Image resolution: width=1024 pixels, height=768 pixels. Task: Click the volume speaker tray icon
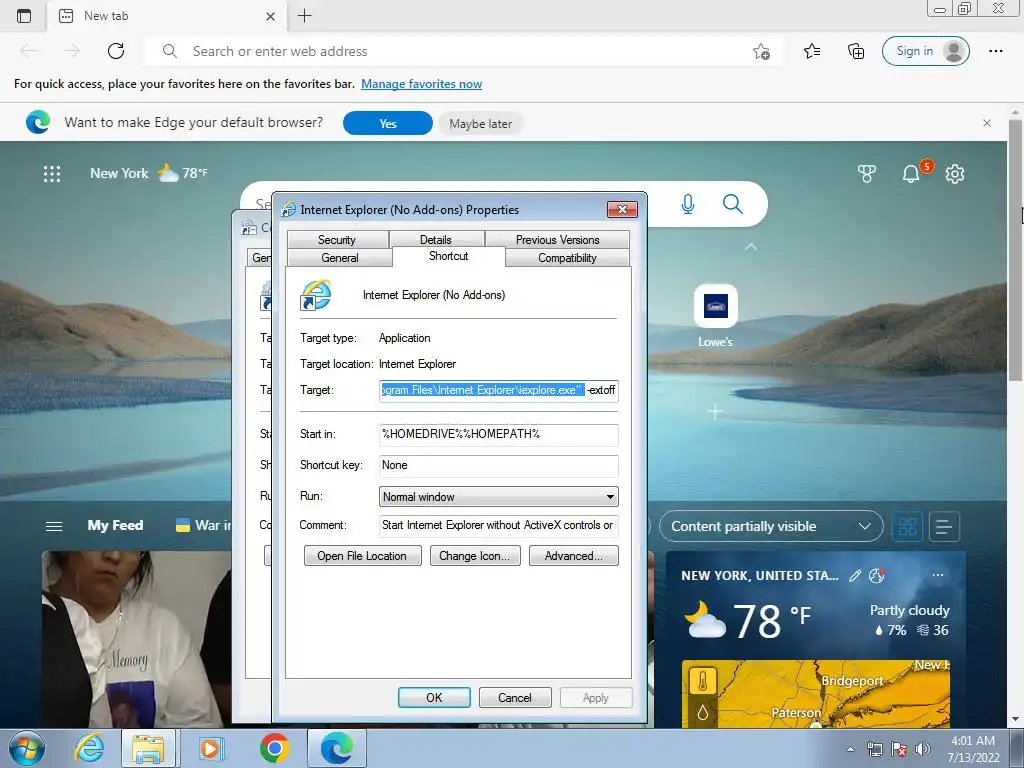922,749
